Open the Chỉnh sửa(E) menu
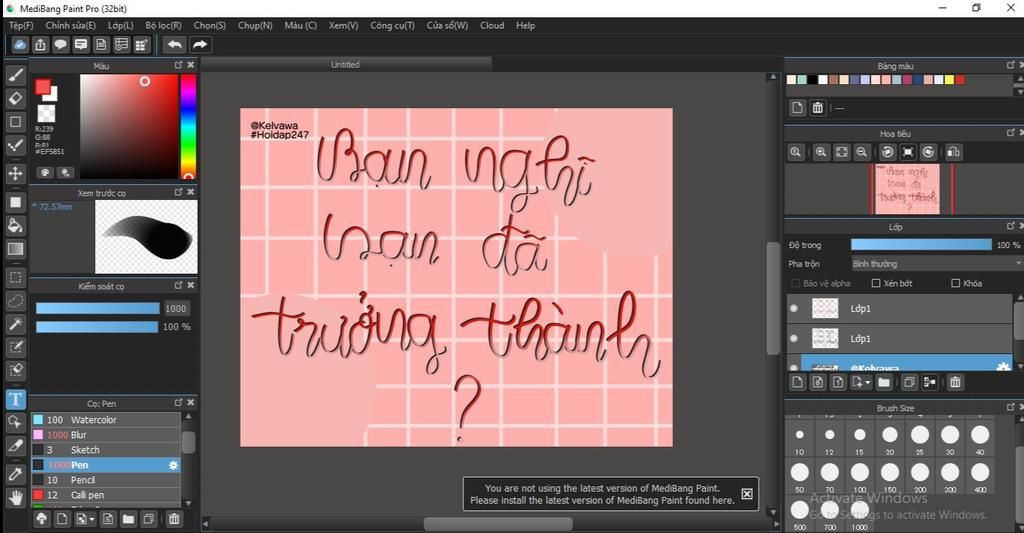Viewport: 1024px width, 533px height. coord(71,25)
